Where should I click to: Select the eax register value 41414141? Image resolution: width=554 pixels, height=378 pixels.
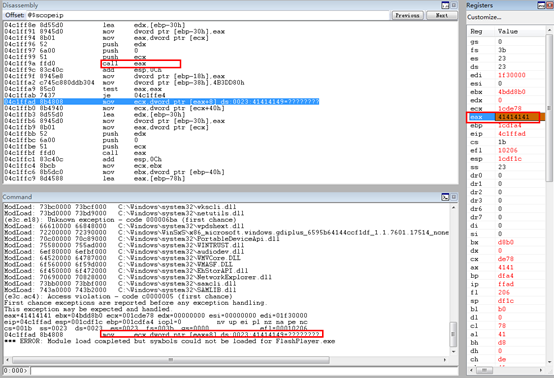pos(513,117)
